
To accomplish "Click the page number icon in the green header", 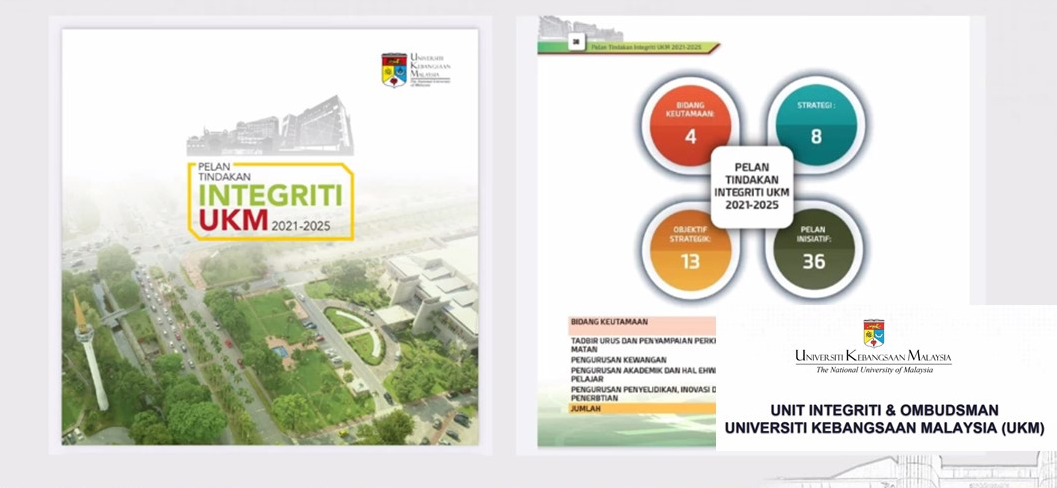I will tap(575, 42).
